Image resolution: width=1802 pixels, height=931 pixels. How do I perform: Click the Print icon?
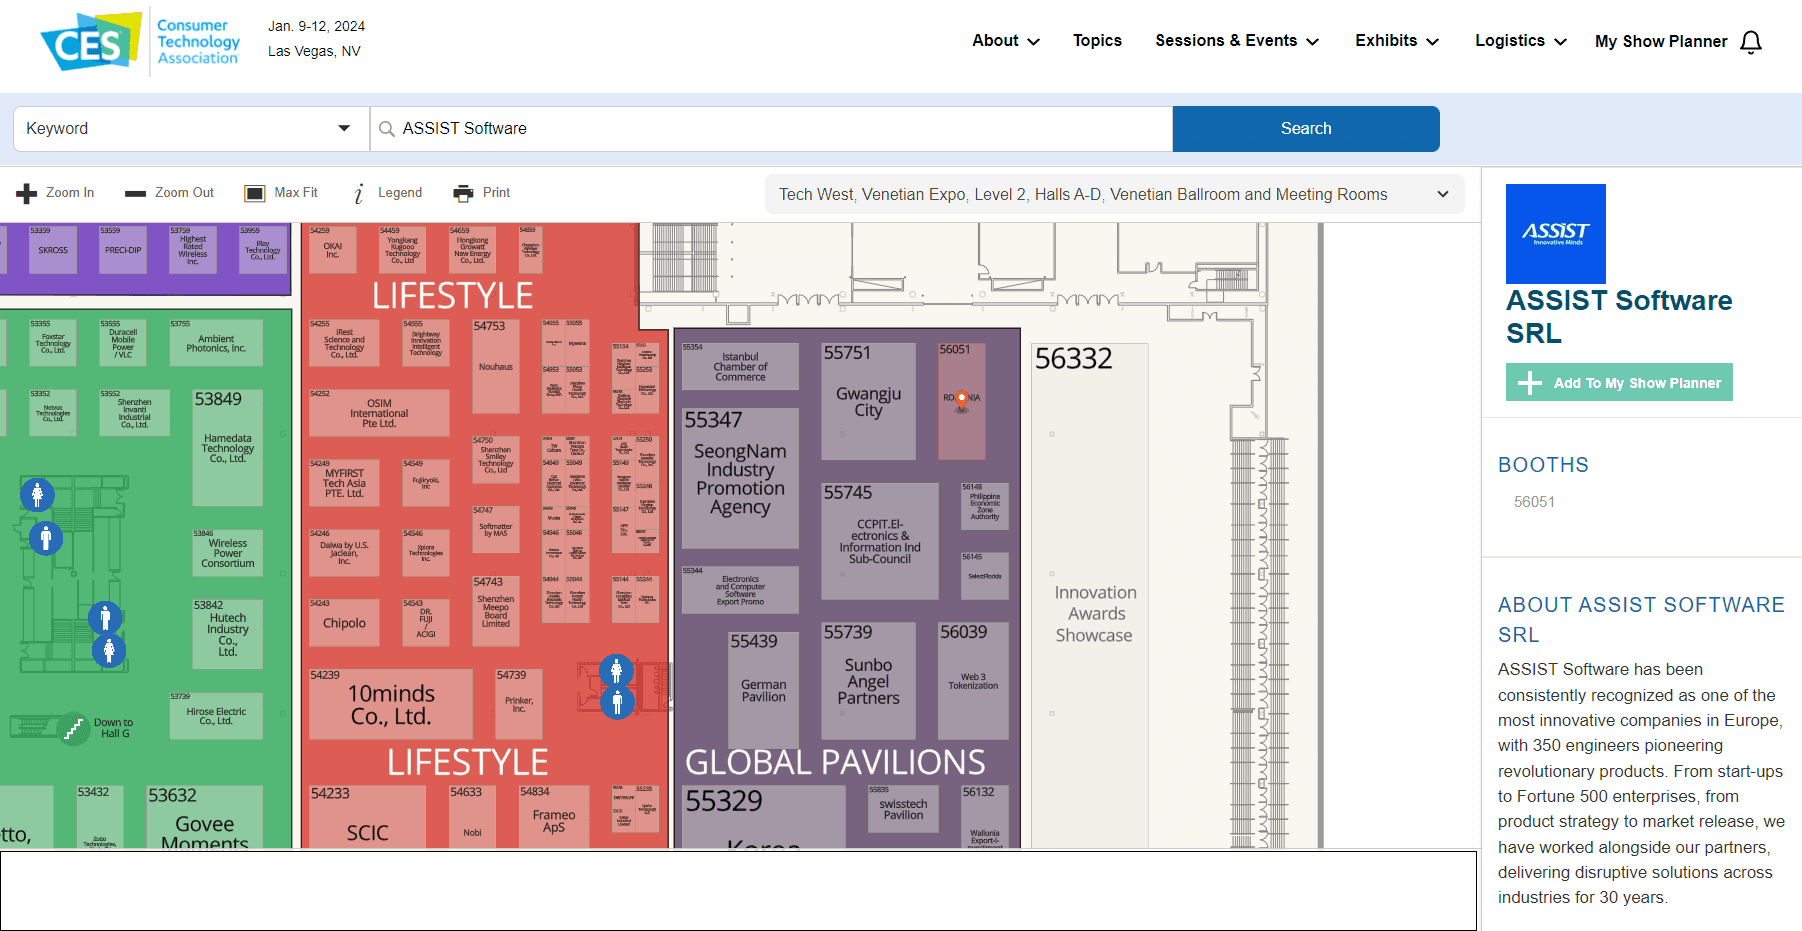pyautogui.click(x=481, y=192)
